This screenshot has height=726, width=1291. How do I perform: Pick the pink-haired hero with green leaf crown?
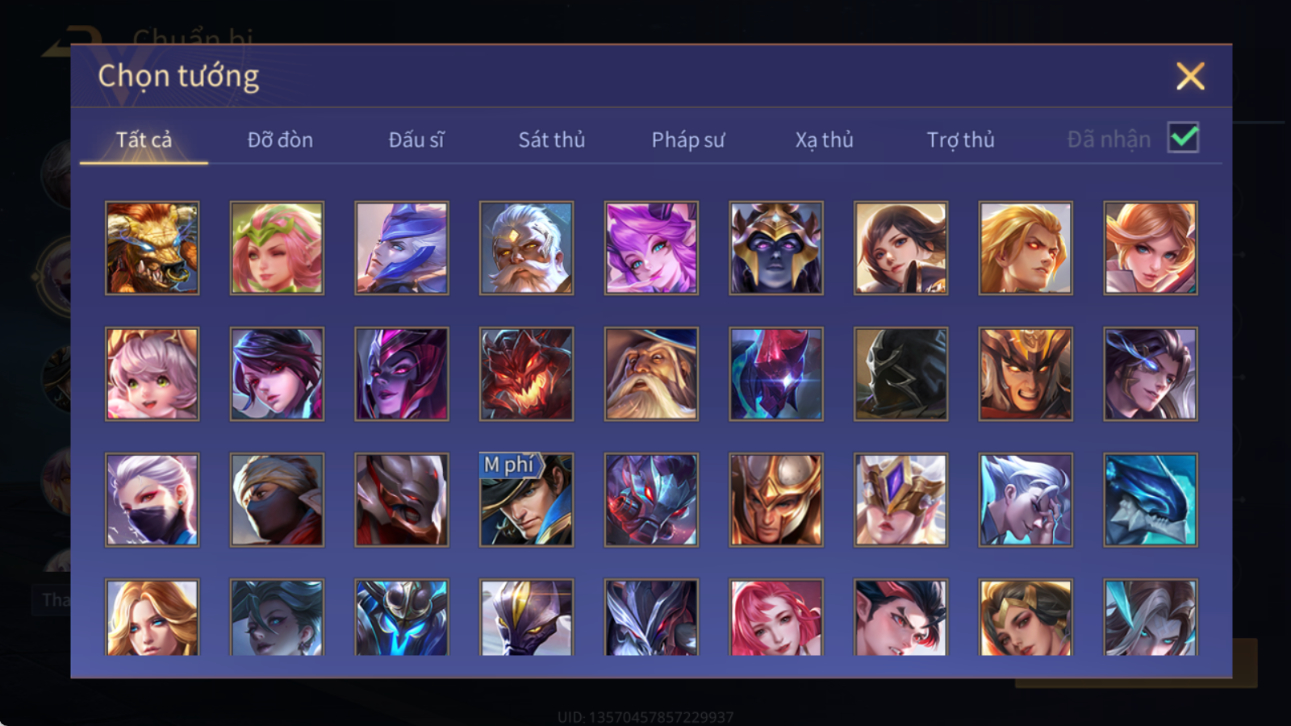(x=277, y=248)
